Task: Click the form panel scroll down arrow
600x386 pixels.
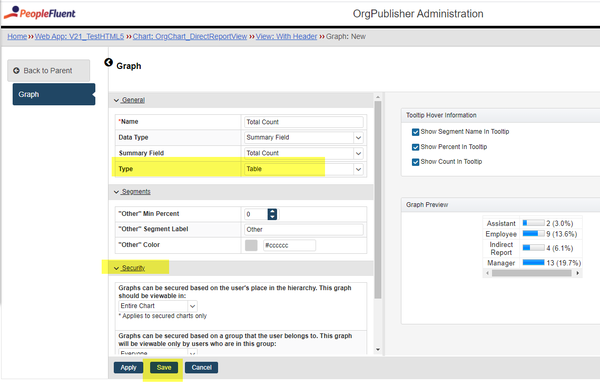Action: point(378,349)
